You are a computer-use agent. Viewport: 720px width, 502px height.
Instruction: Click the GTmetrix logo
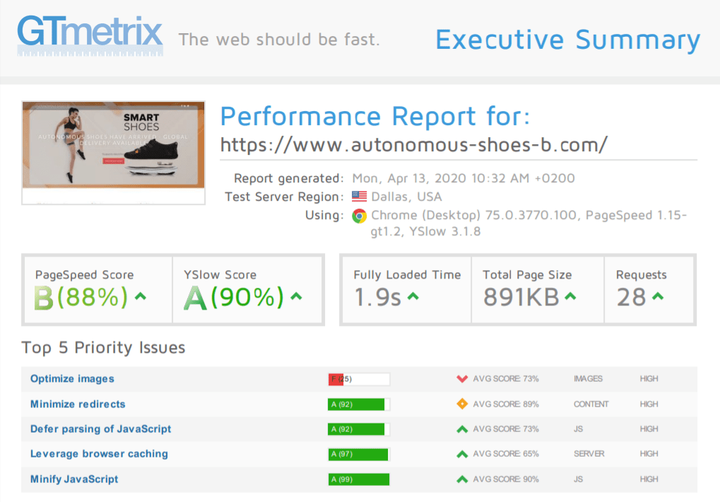90,35
